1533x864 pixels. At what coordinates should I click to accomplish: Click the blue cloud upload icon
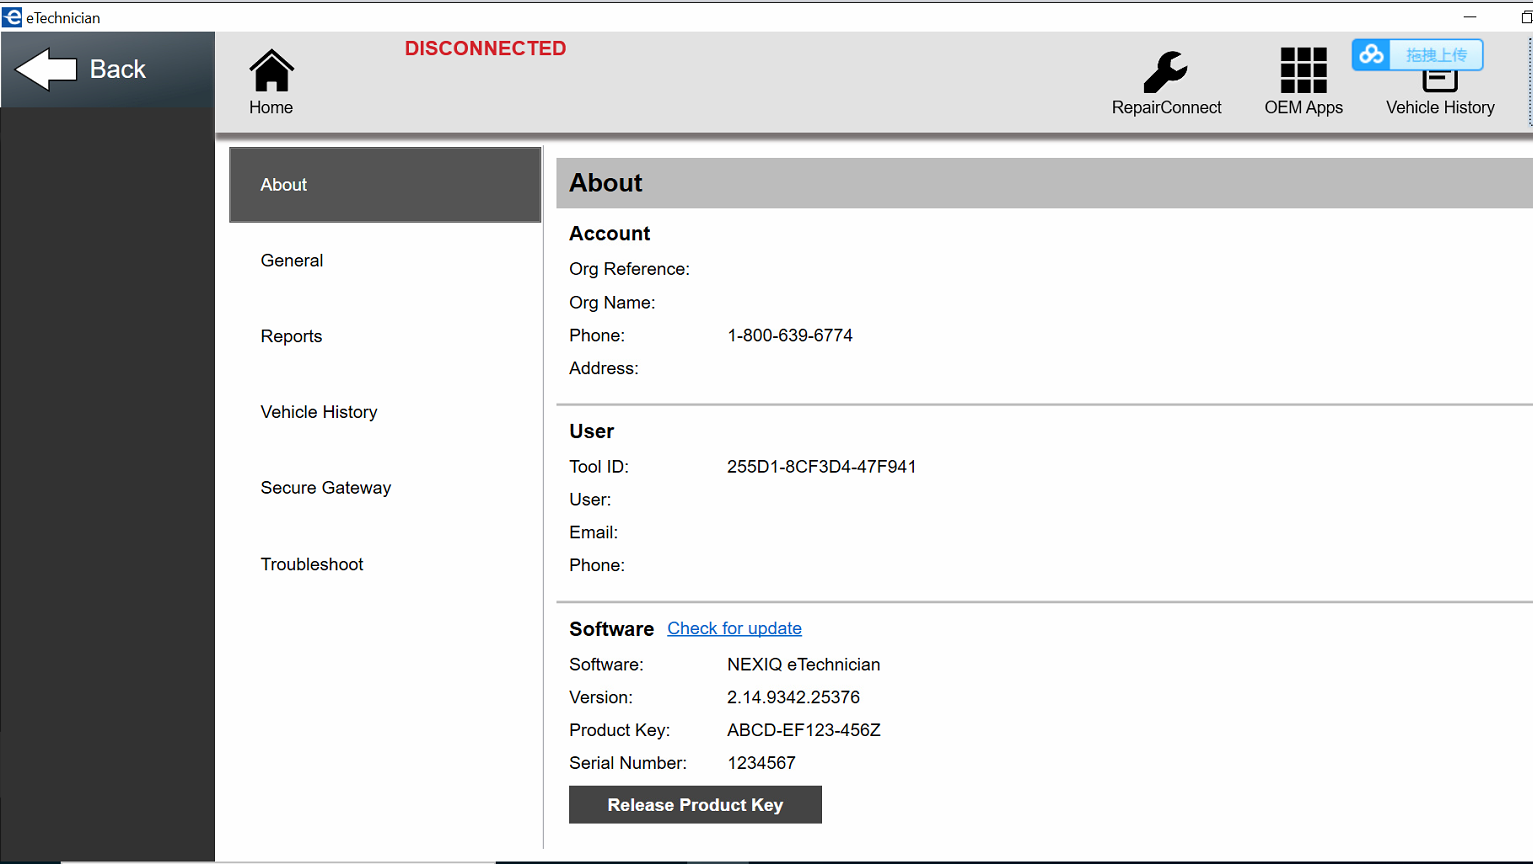click(1372, 55)
